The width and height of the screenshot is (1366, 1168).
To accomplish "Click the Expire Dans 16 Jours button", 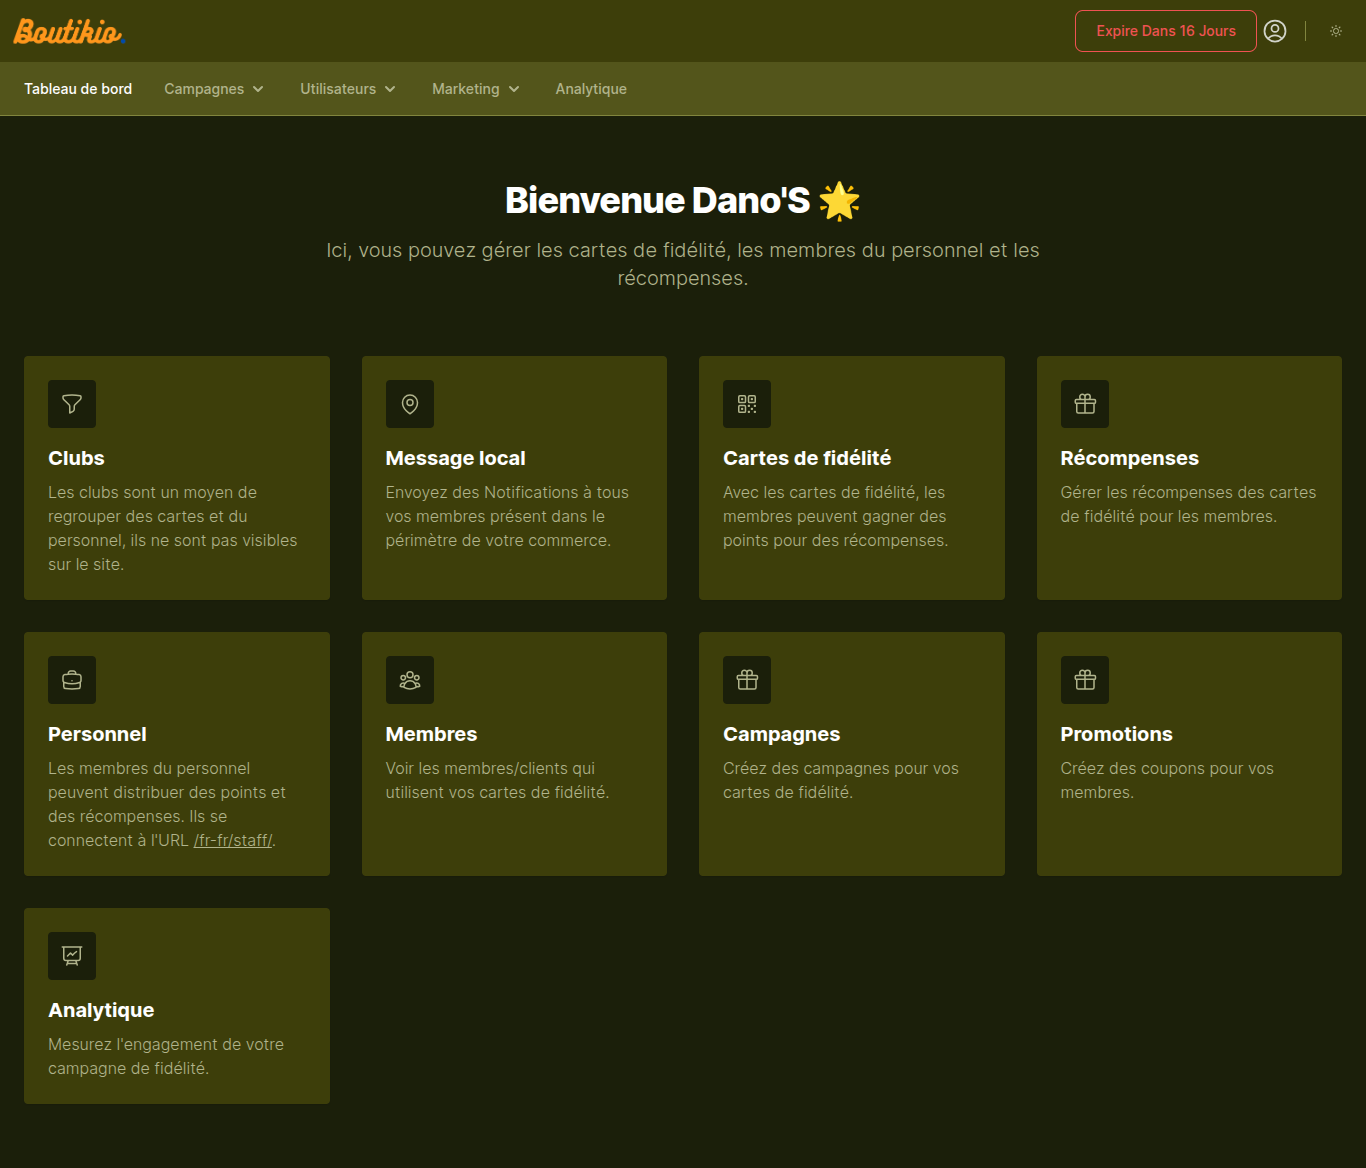I will 1166,31.
